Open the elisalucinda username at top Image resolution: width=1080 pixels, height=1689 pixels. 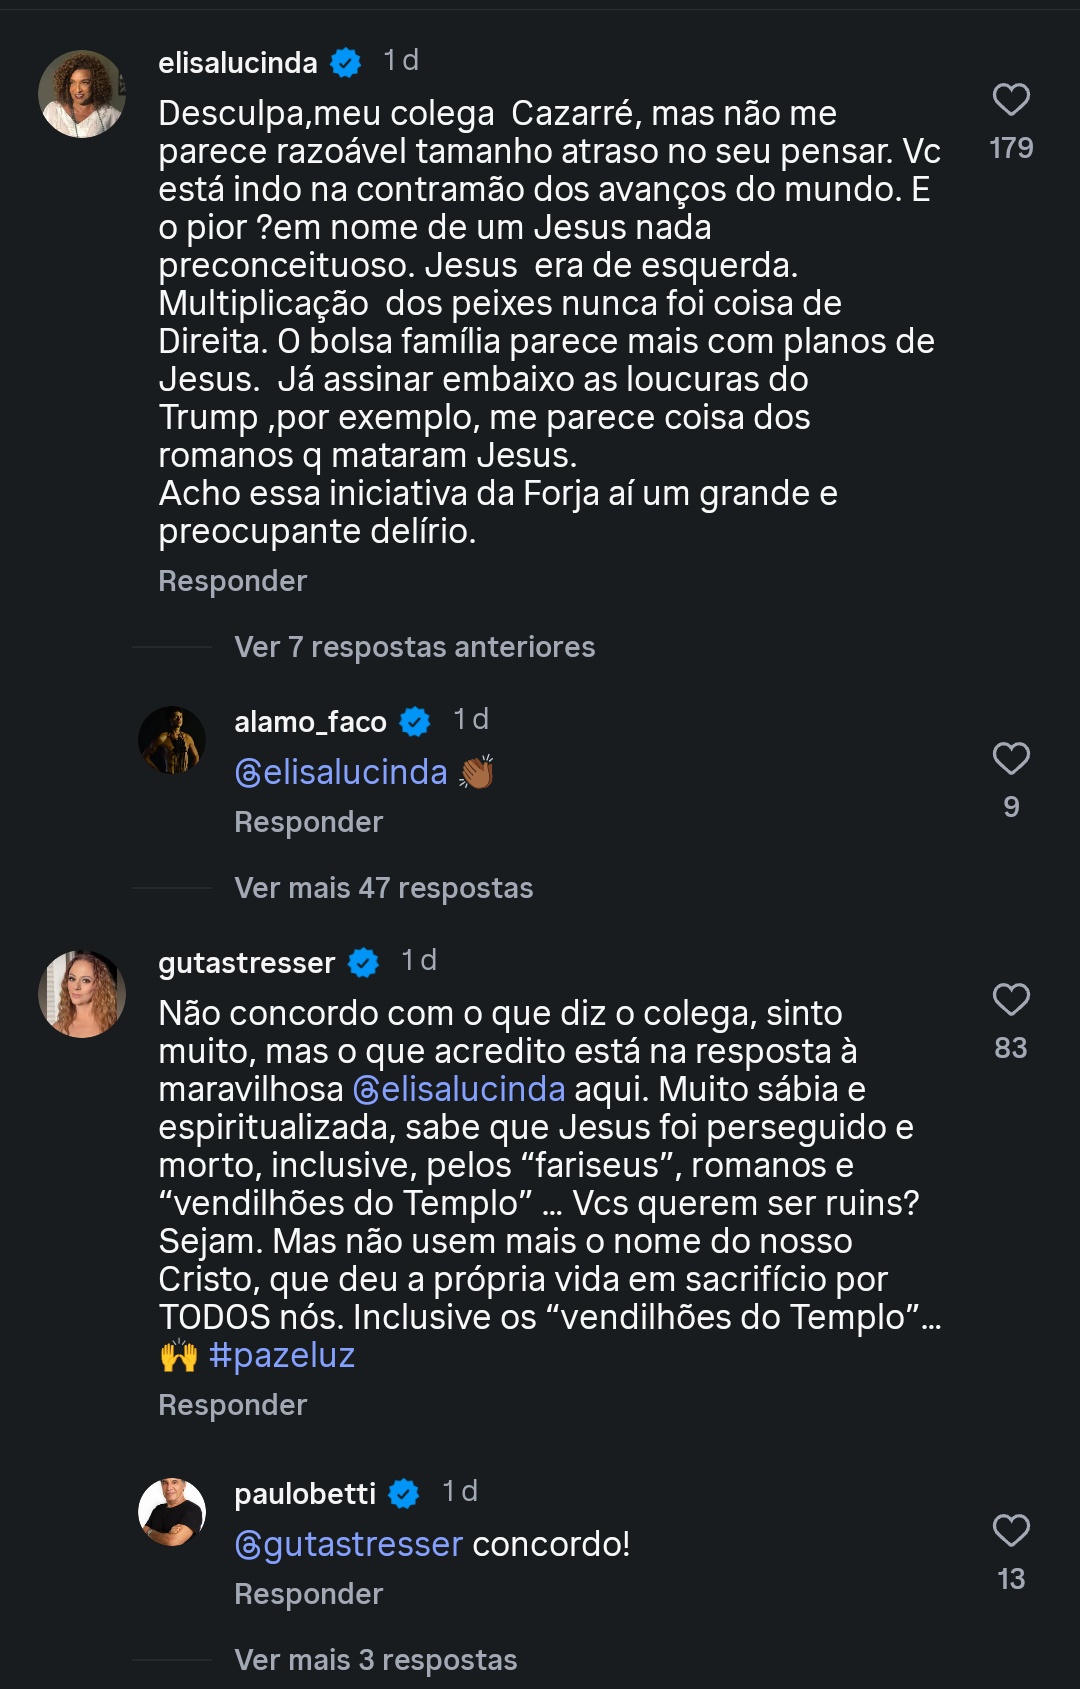point(237,64)
